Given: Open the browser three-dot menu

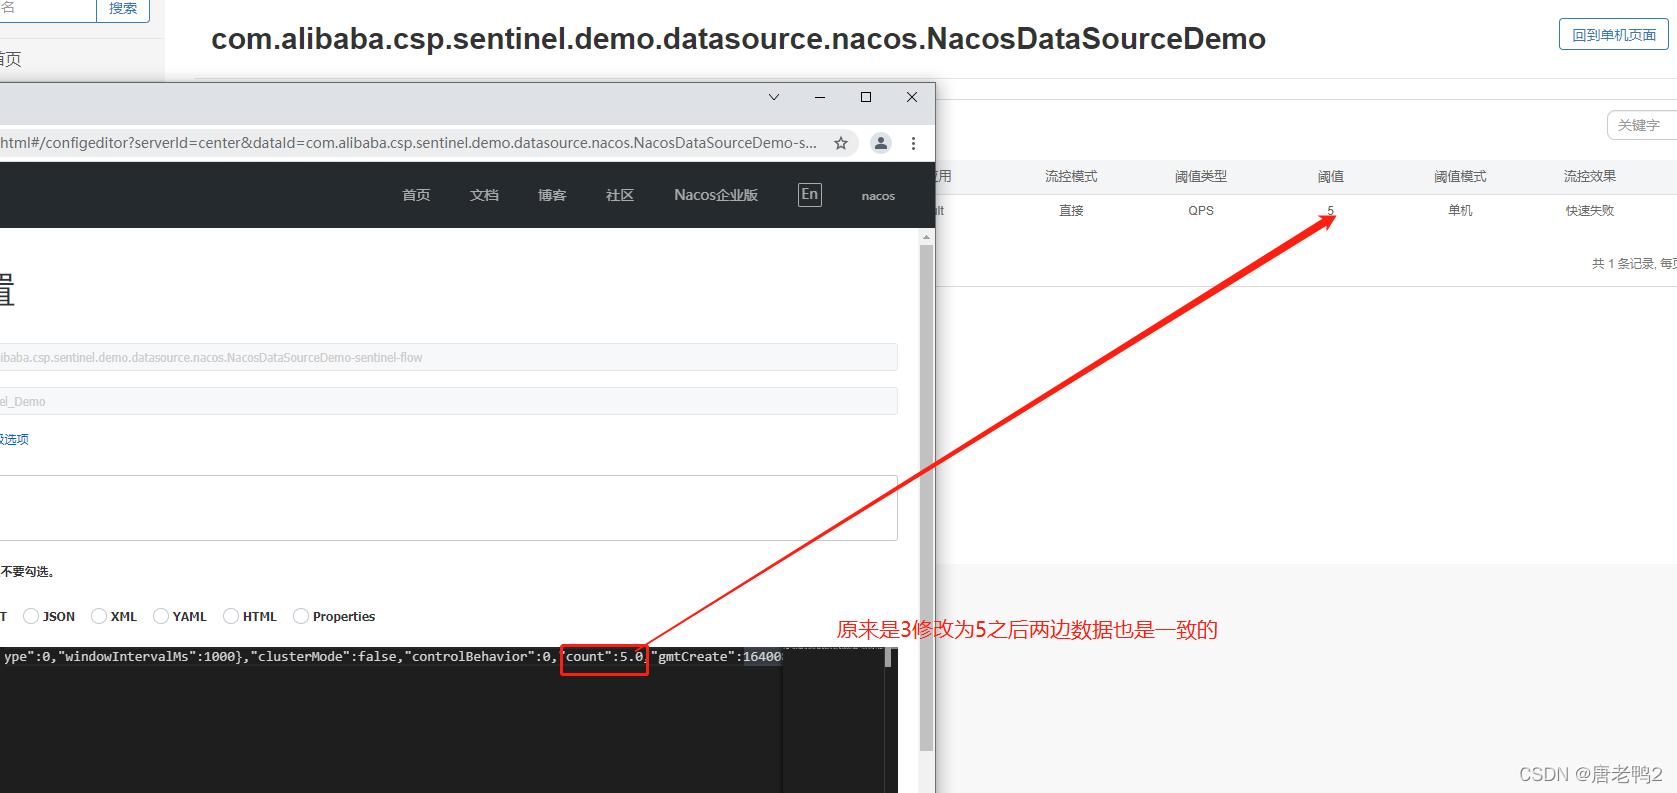Looking at the screenshot, I should [913, 143].
